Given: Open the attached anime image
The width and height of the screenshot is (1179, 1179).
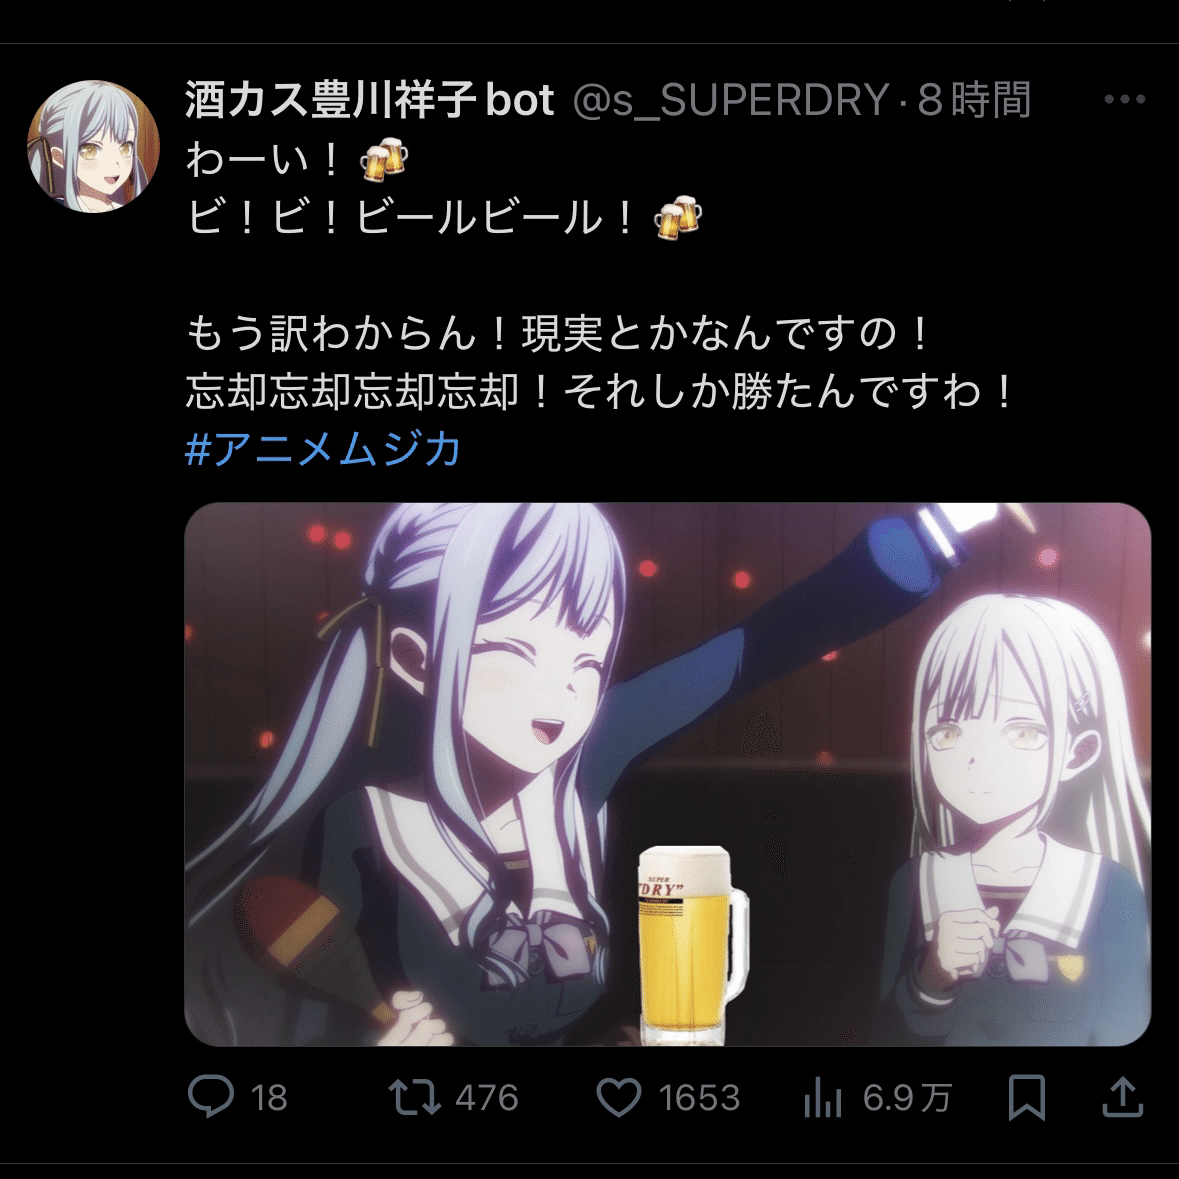Looking at the screenshot, I should pyautogui.click(x=668, y=774).
